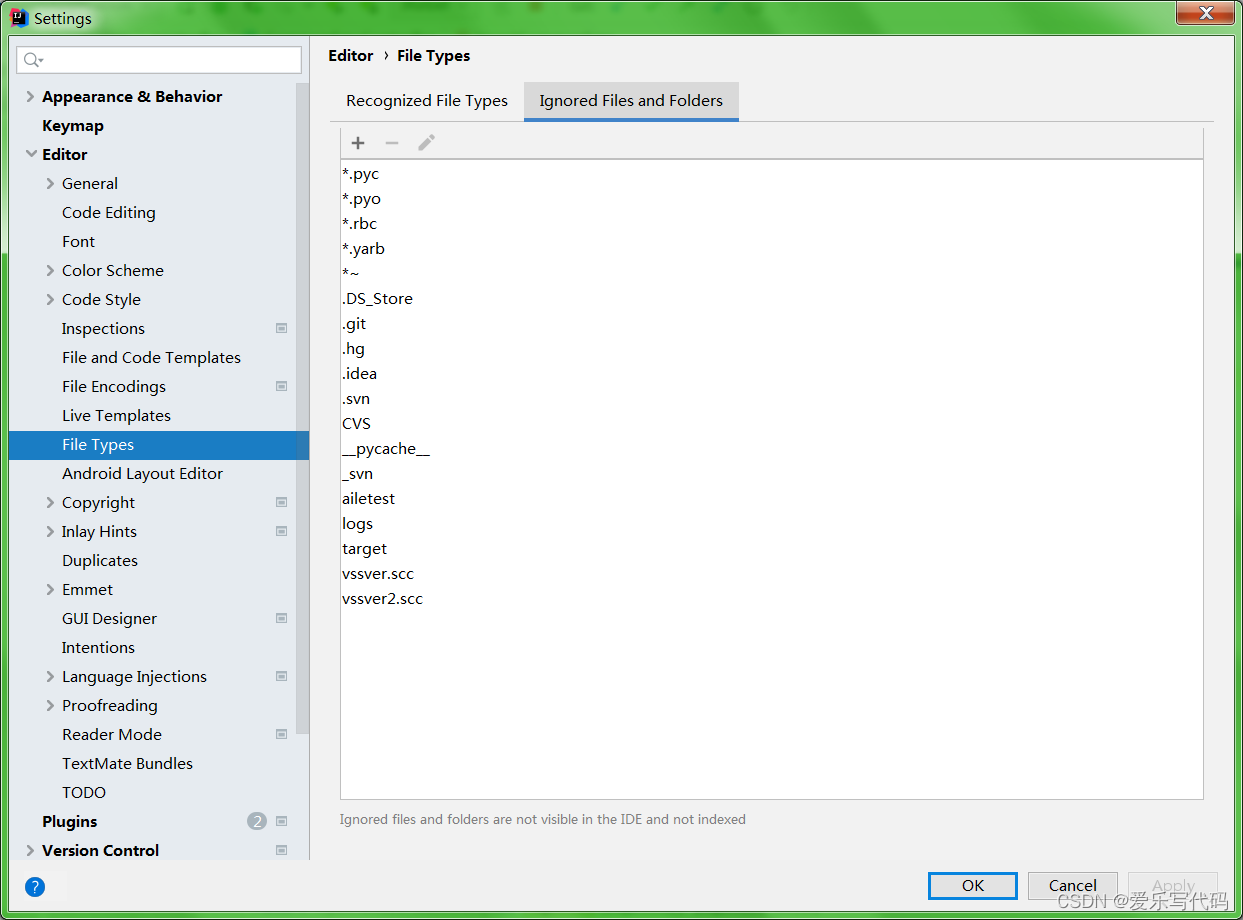This screenshot has width=1243, height=920.
Task: Confirm settings with OK button
Action: pos(973,886)
